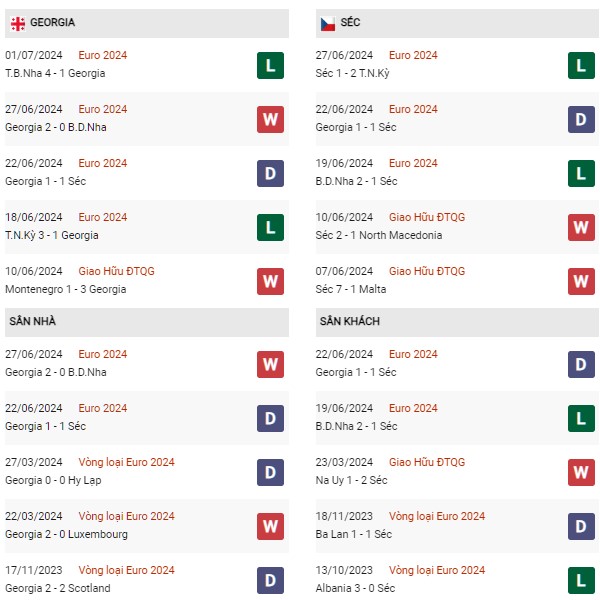The height and width of the screenshot is (600, 600).
Task: Select the Sân Nhà section header
Action: coord(32,321)
